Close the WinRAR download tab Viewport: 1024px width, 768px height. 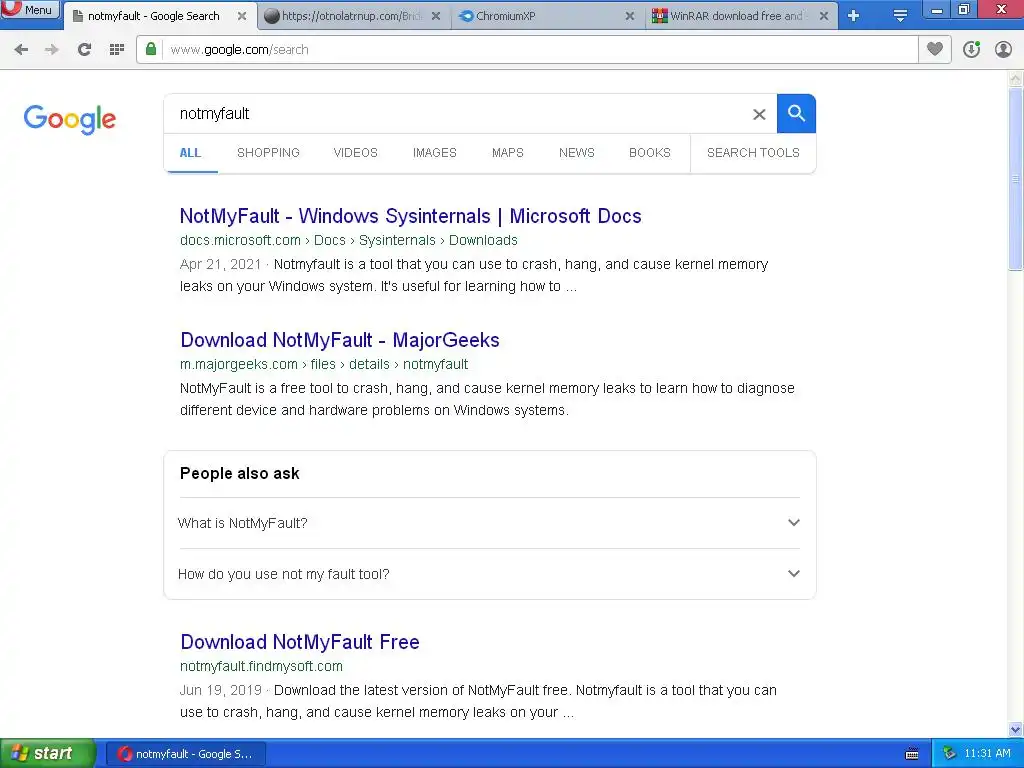pos(824,16)
